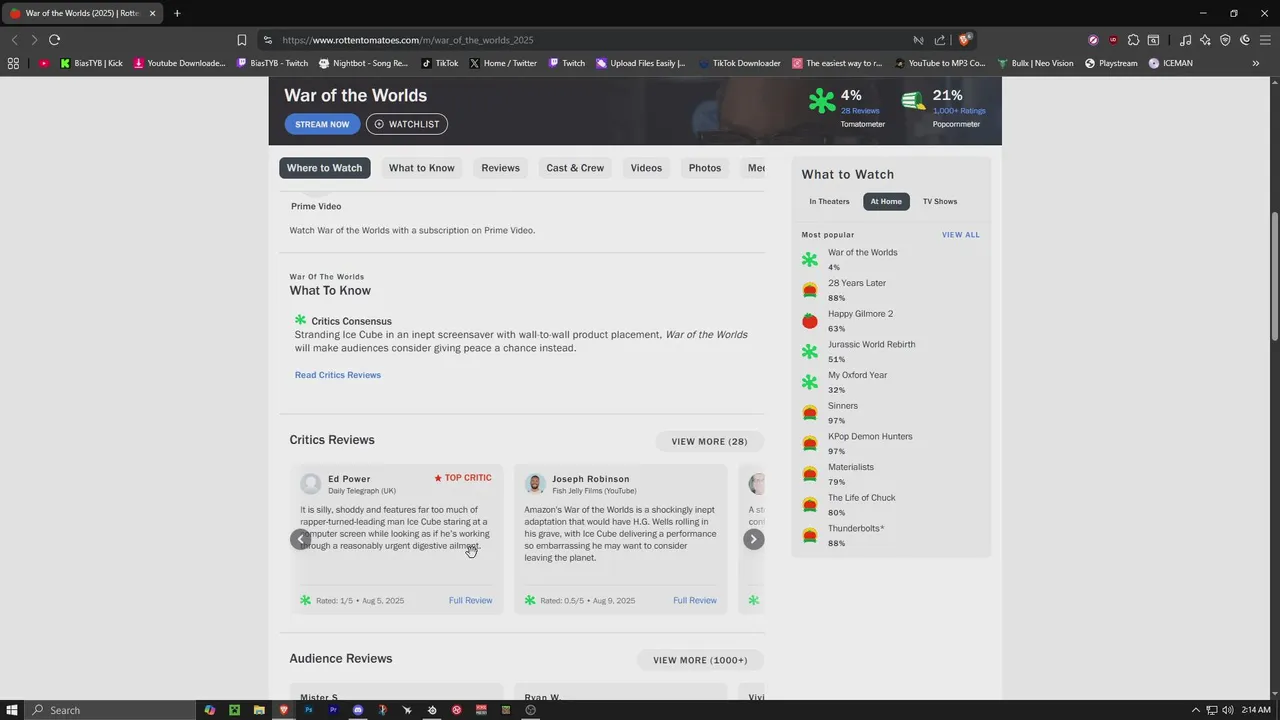The height and width of the screenshot is (720, 1280).
Task: Open Thunderbolts* in What to Watch list
Action: pos(856,528)
